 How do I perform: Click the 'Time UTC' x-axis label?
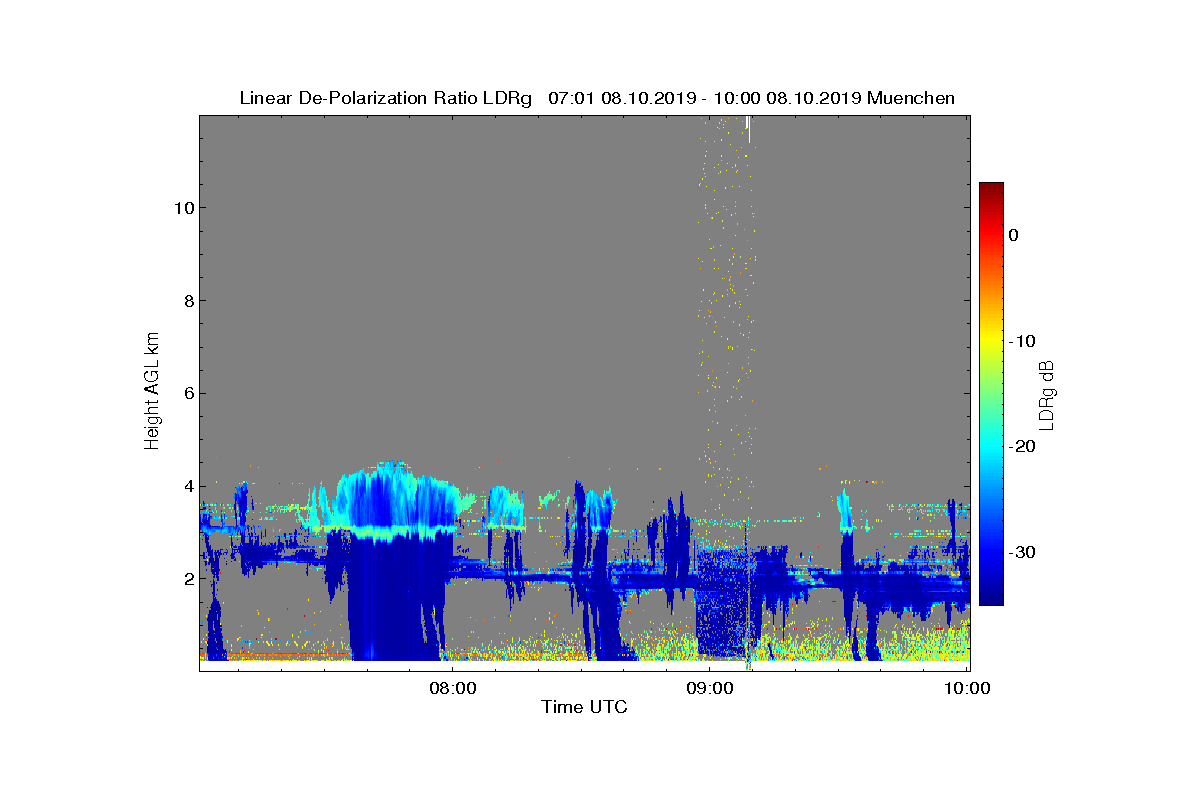(x=584, y=707)
